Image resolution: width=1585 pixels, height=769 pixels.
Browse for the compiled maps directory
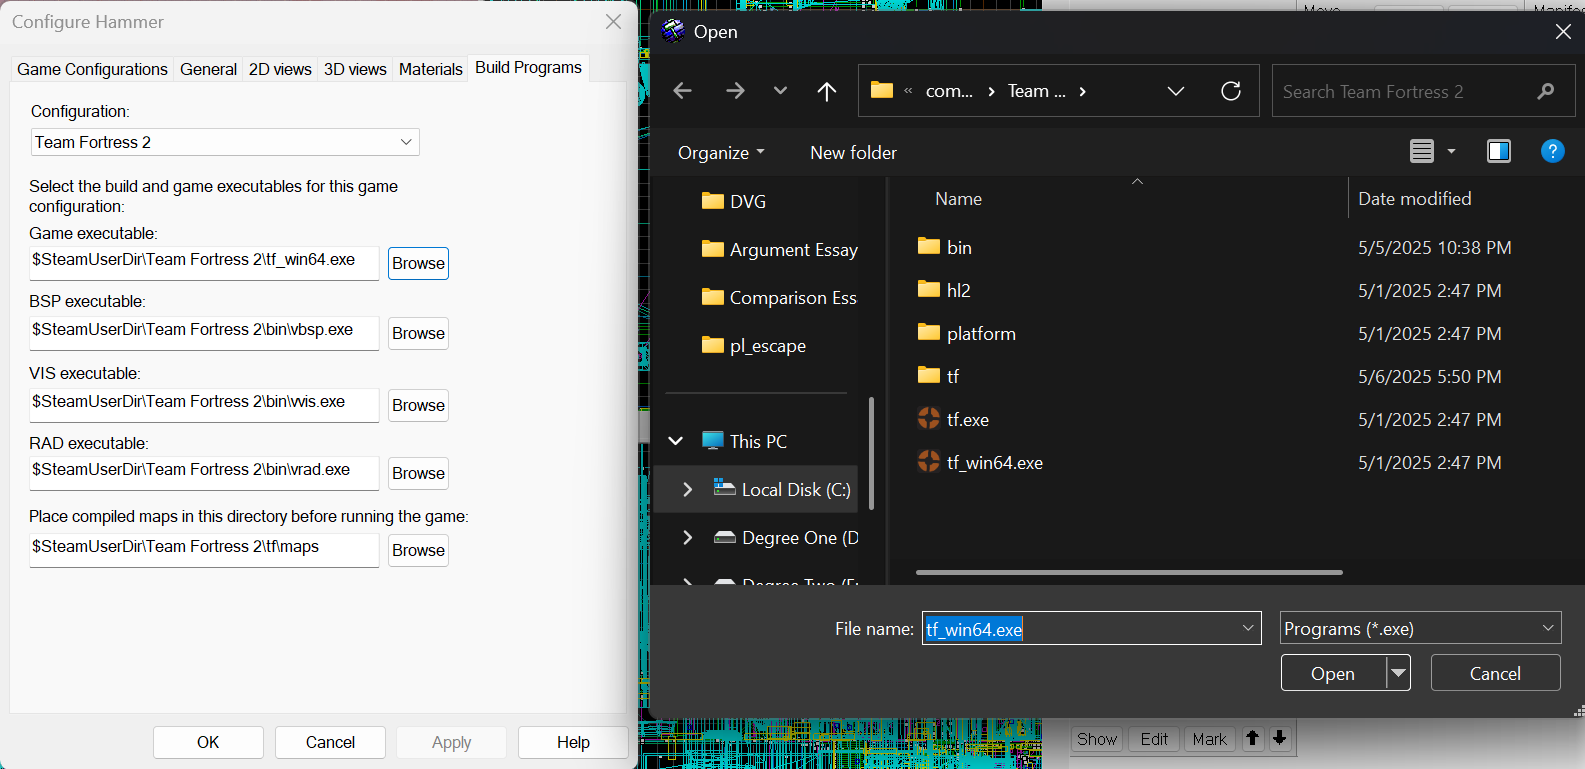[x=418, y=550]
